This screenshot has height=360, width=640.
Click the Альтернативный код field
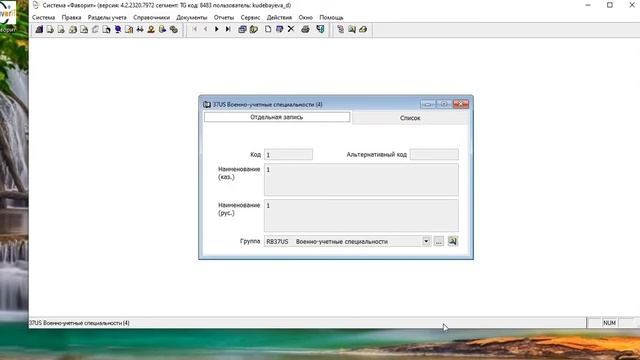[x=434, y=155]
